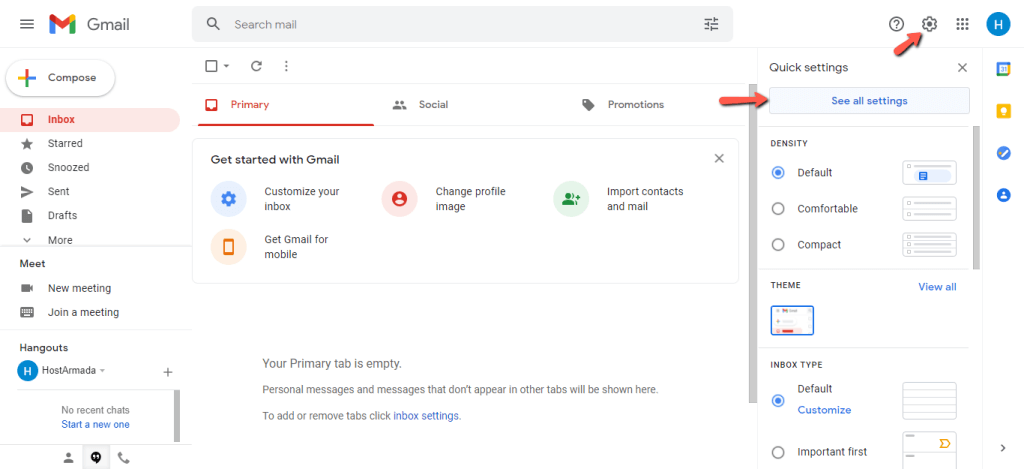Image resolution: width=1024 pixels, height=469 pixels.
Task: Open the Google apps grid
Action: pos(962,24)
